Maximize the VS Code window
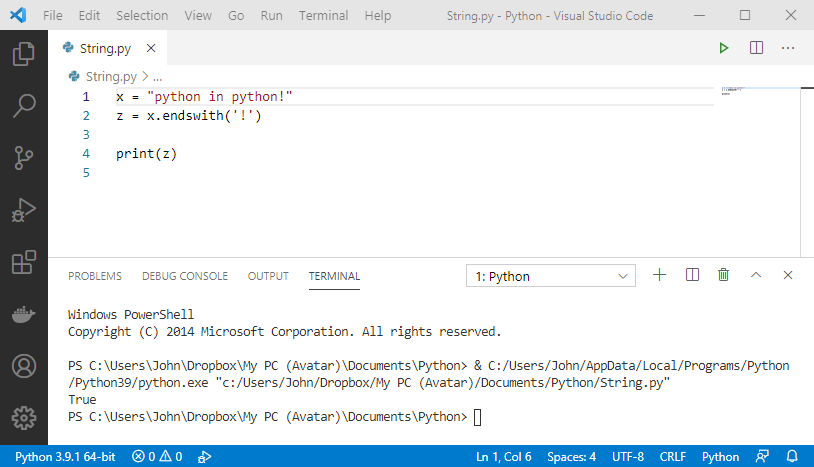Screen dimensions: 814x467 [745, 15]
